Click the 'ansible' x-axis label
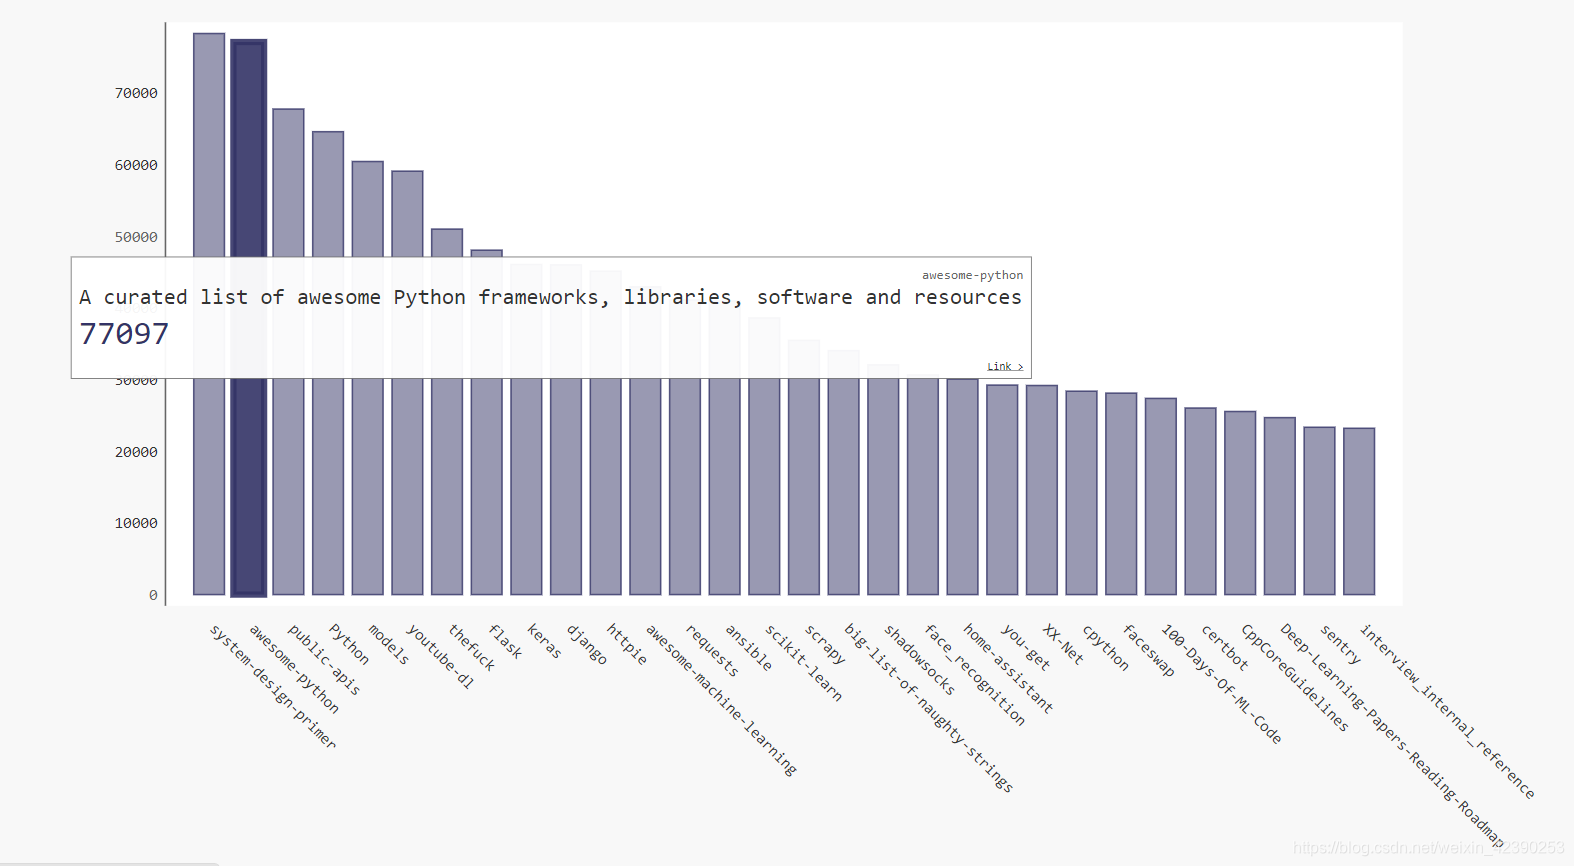 pyautogui.click(x=748, y=647)
